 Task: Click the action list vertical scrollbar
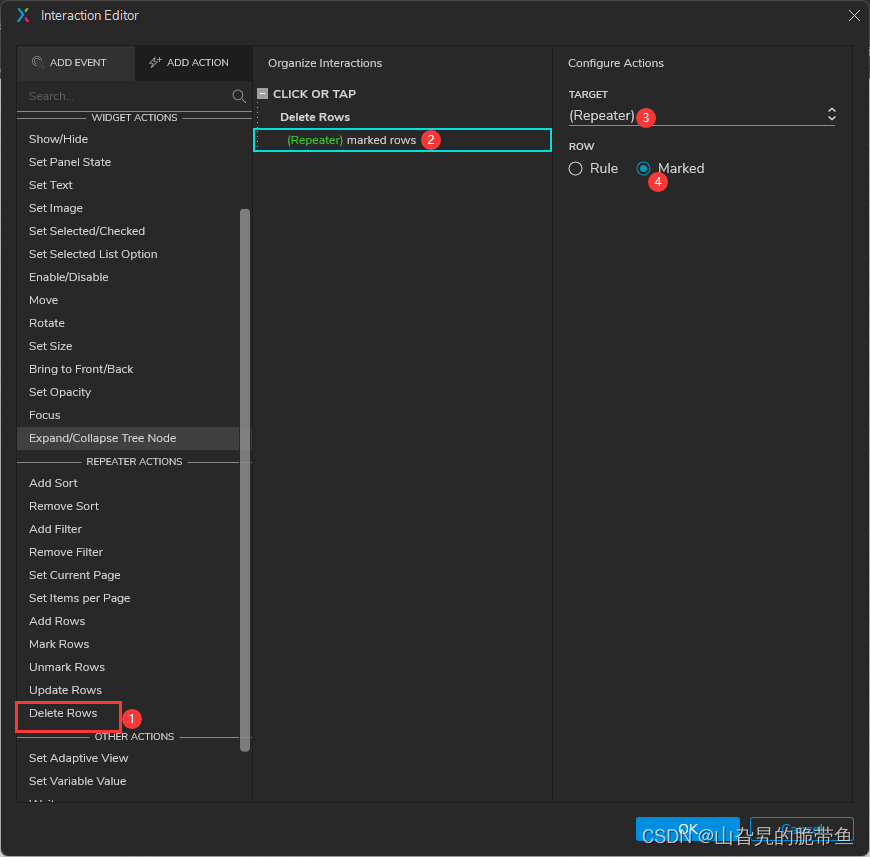click(x=245, y=480)
